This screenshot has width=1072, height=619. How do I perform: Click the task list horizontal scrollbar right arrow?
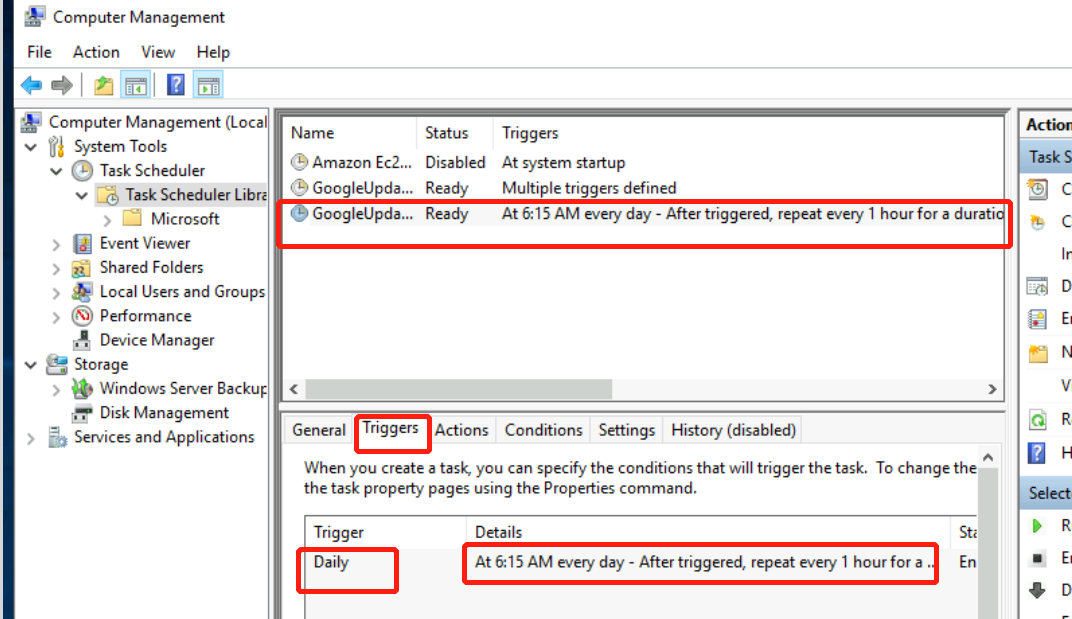pyautogui.click(x=992, y=389)
